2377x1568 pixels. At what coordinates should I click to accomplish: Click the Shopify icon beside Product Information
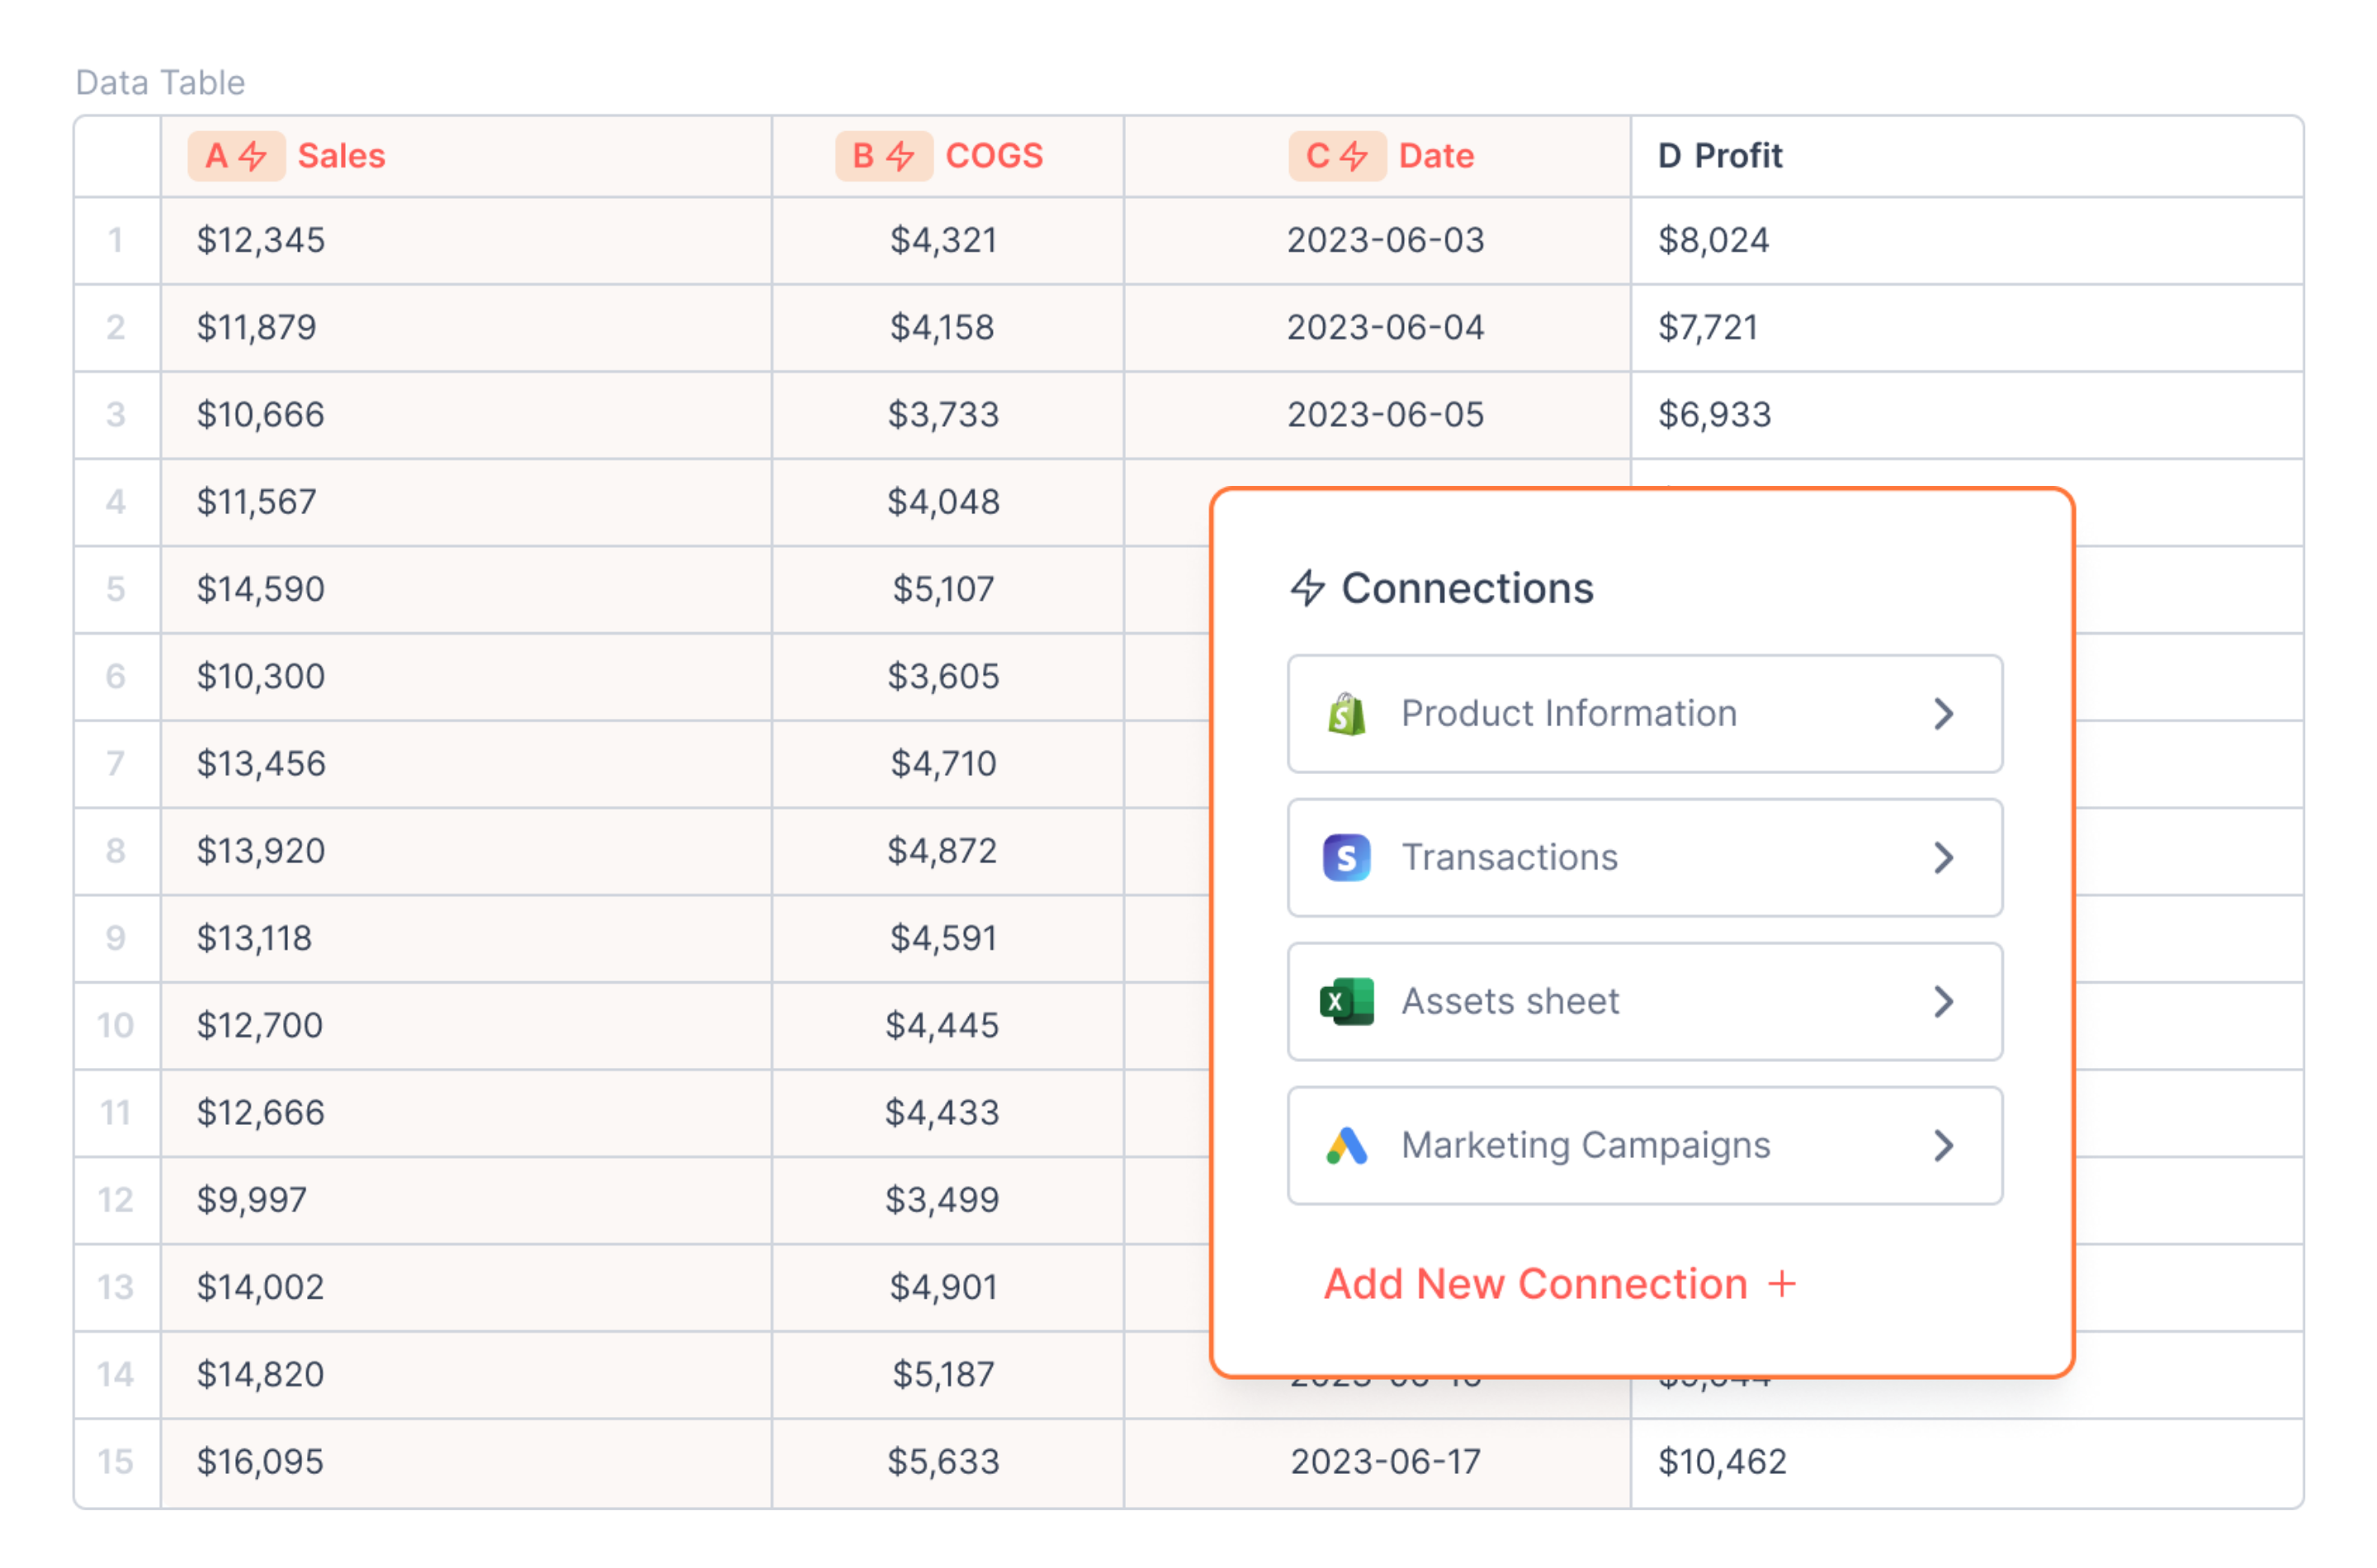click(1346, 714)
